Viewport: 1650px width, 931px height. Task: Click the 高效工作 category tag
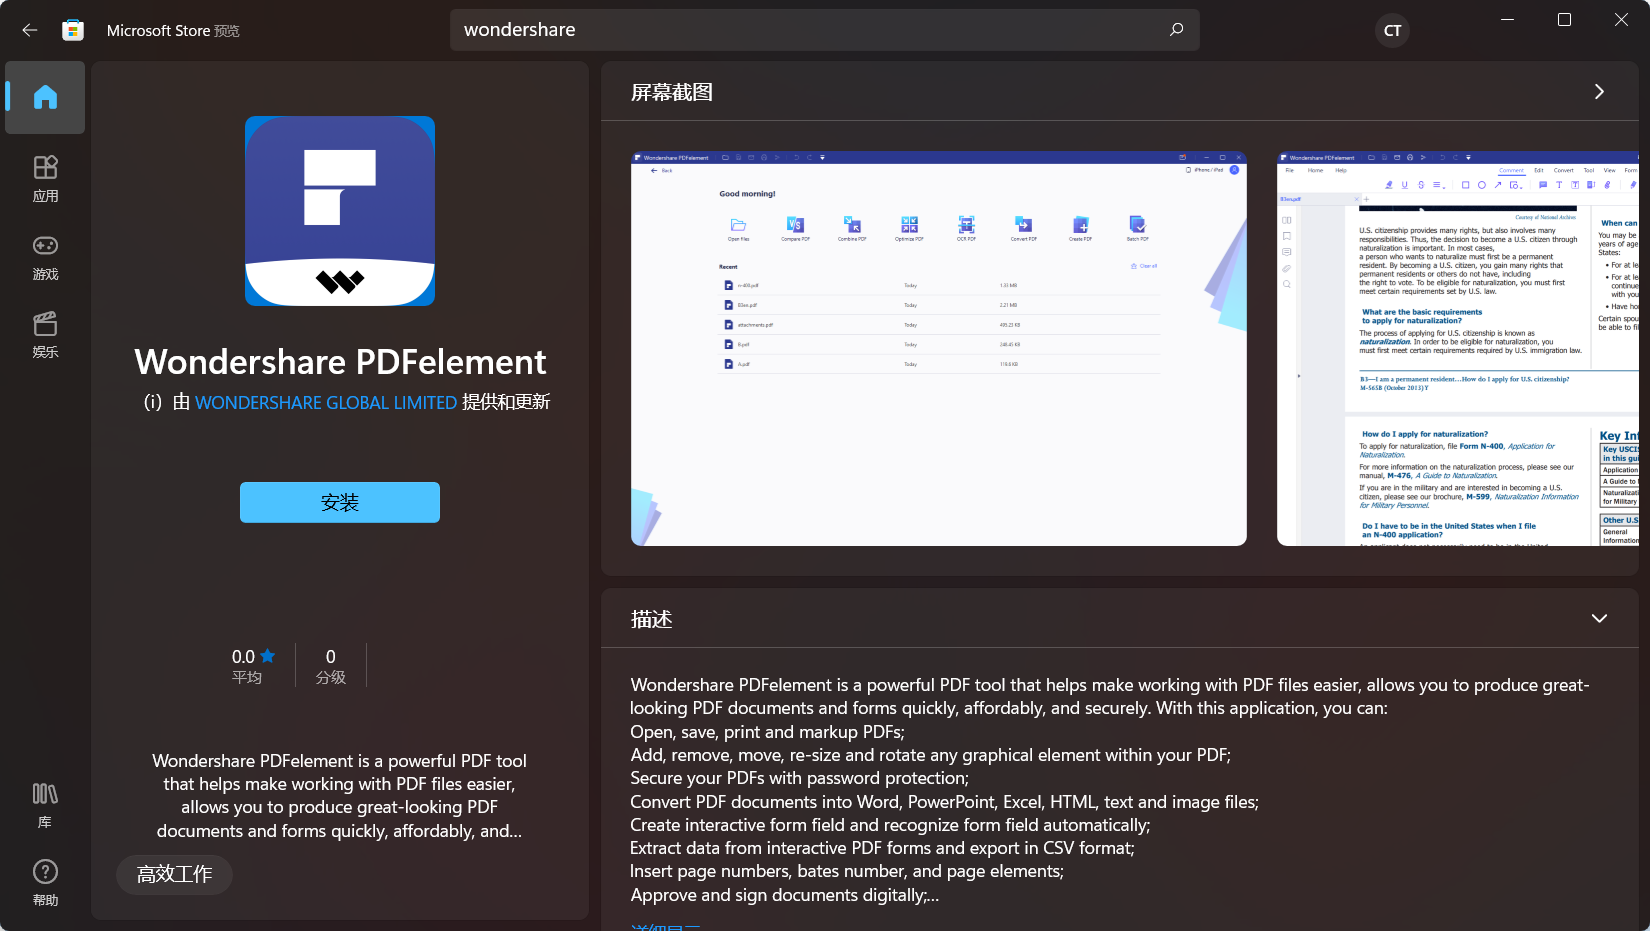pyautogui.click(x=174, y=874)
